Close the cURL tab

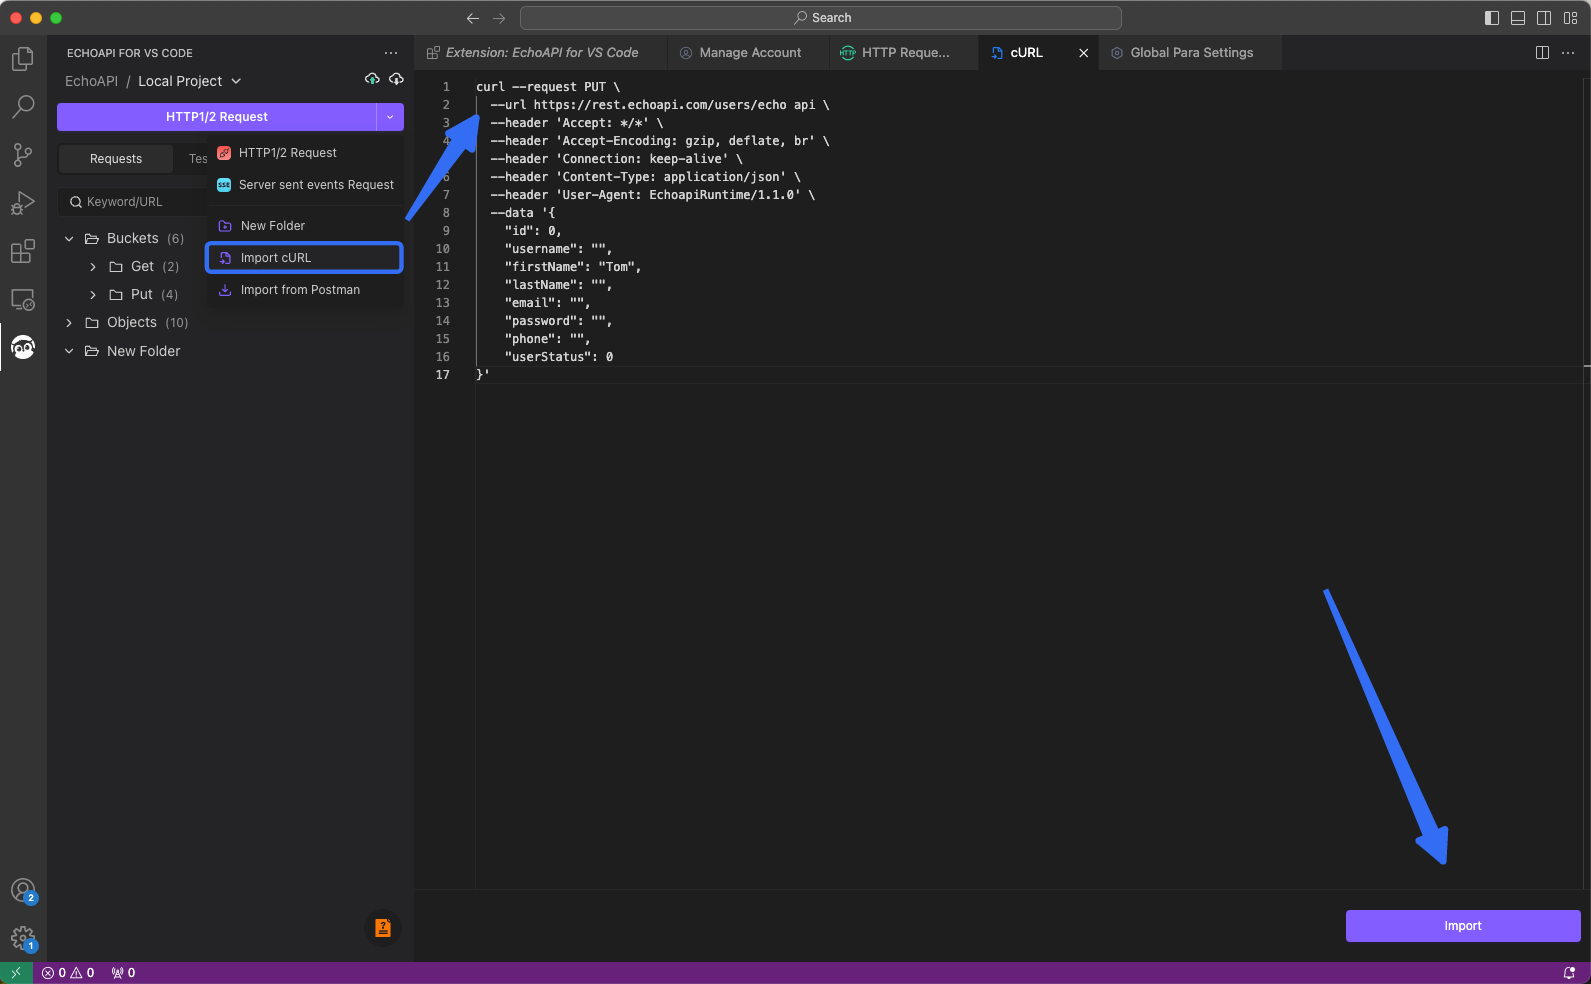[1083, 53]
